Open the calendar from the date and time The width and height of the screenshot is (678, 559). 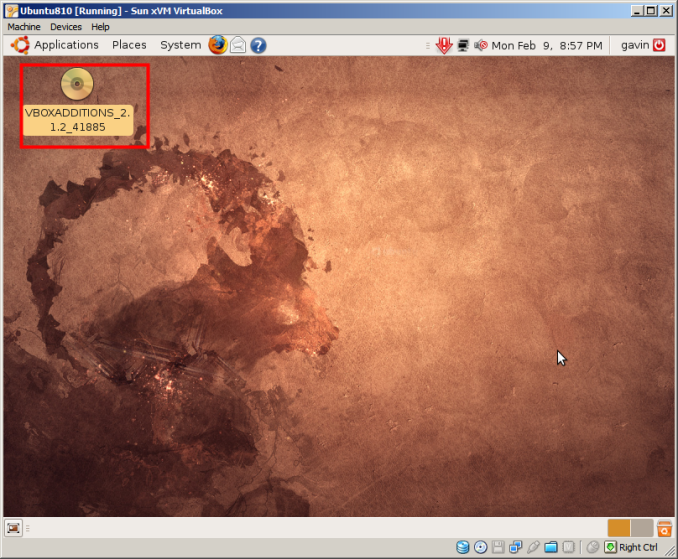[547, 46]
